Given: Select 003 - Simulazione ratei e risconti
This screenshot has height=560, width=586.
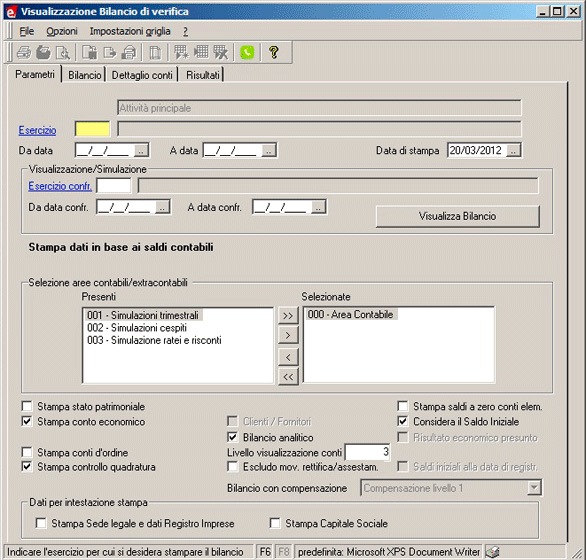Looking at the screenshot, I should coord(154,340).
